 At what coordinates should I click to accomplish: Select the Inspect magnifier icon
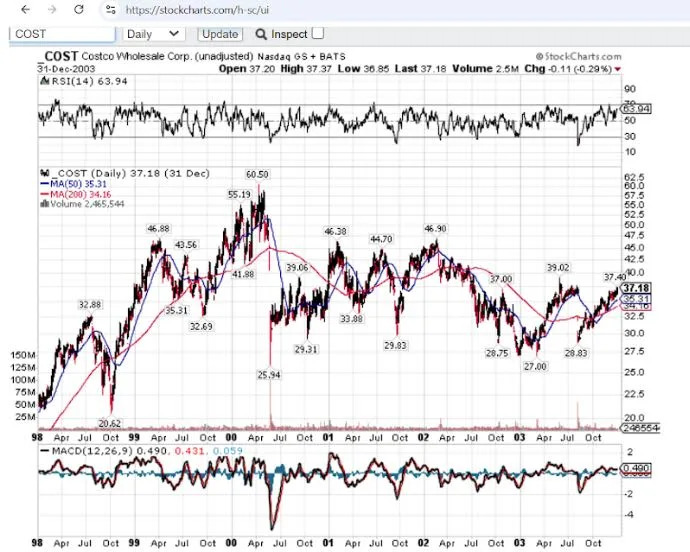pos(261,34)
